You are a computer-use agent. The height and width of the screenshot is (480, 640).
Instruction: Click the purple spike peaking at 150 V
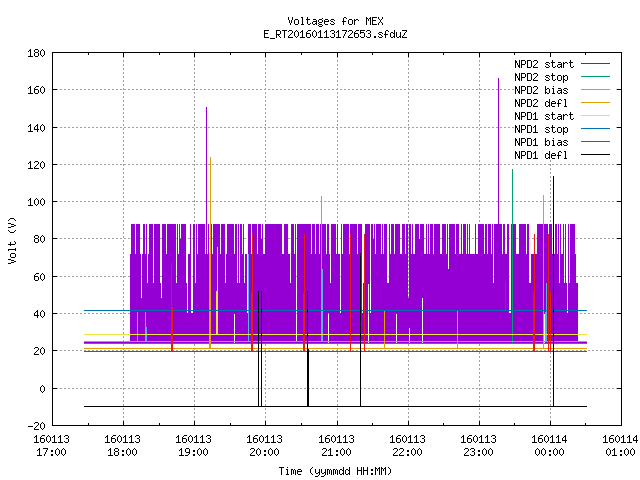click(207, 165)
